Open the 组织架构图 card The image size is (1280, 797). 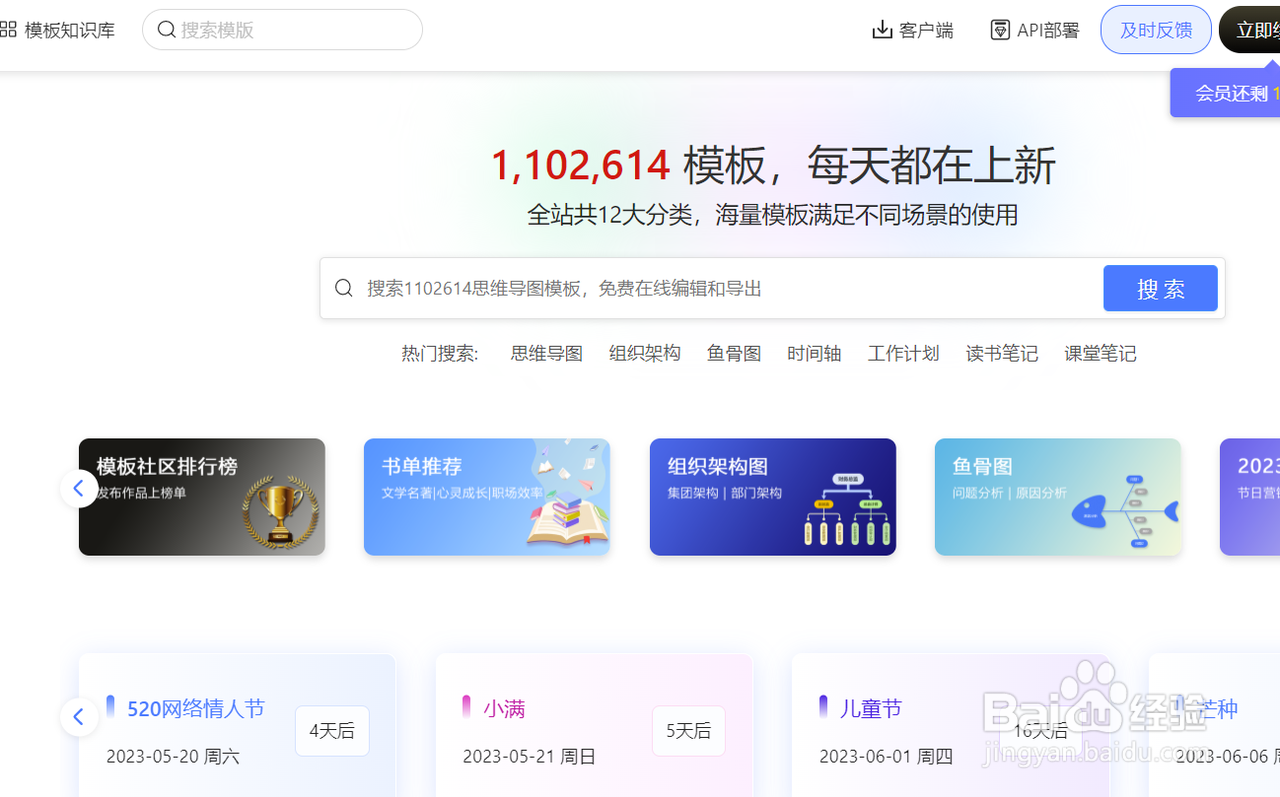(773, 497)
